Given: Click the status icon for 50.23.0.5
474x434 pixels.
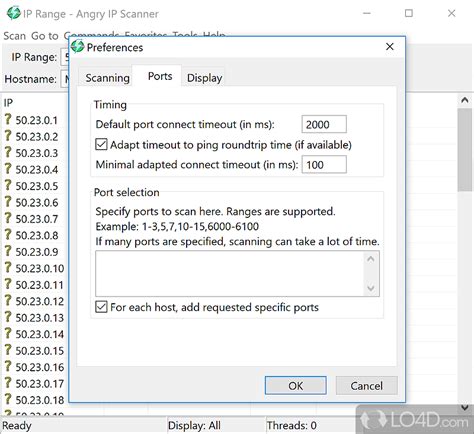Looking at the screenshot, I should [8, 185].
